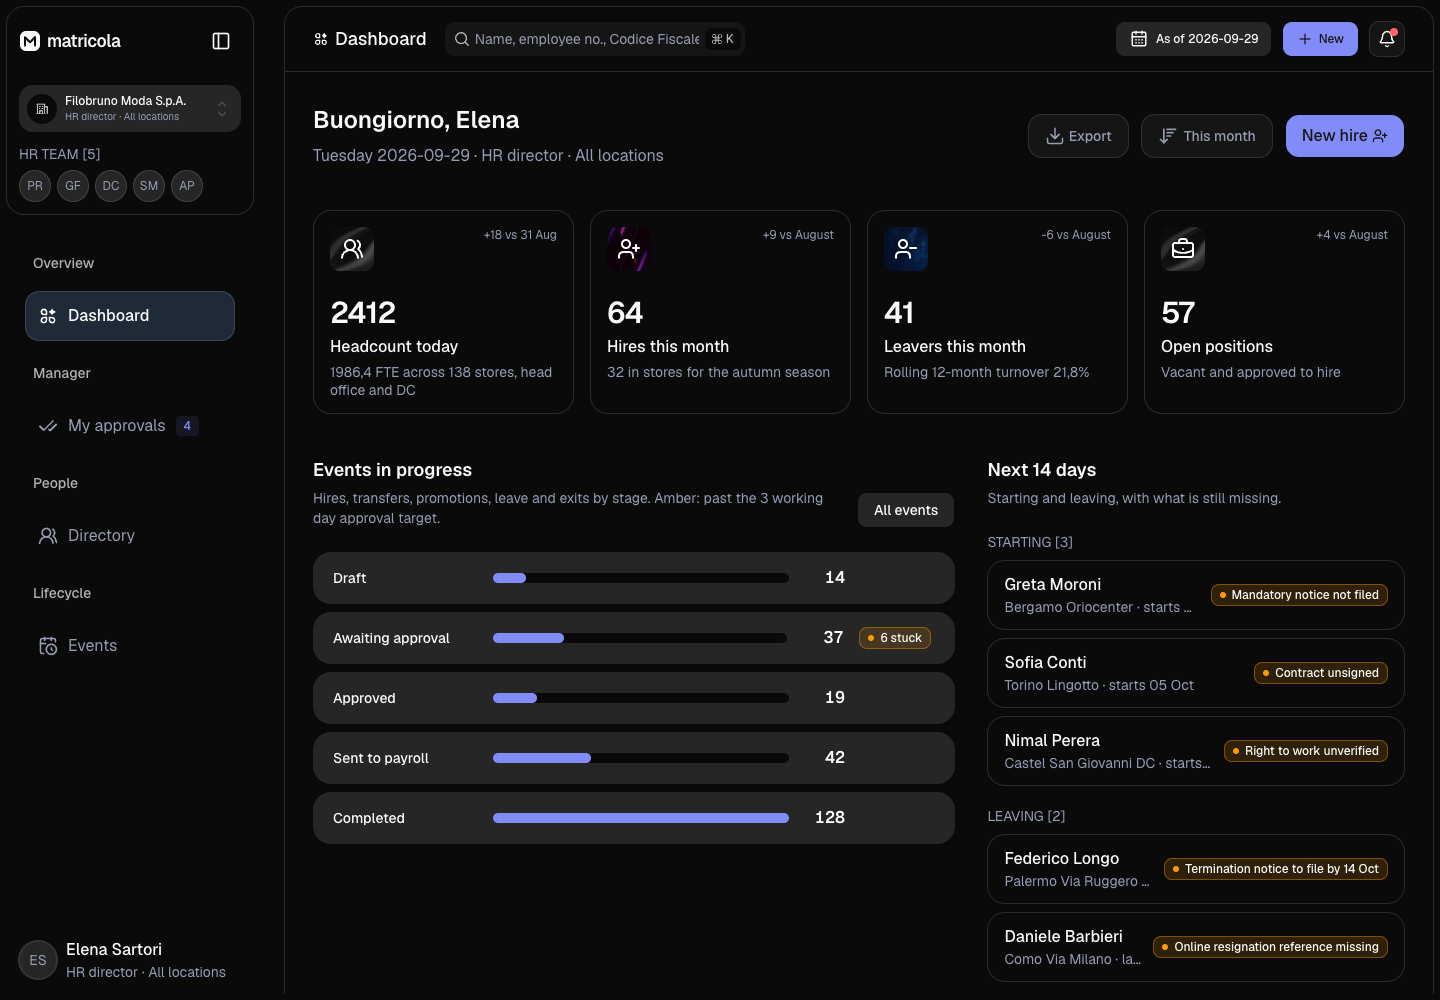Click the PR team avatar
1440x1000 pixels.
tap(35, 186)
